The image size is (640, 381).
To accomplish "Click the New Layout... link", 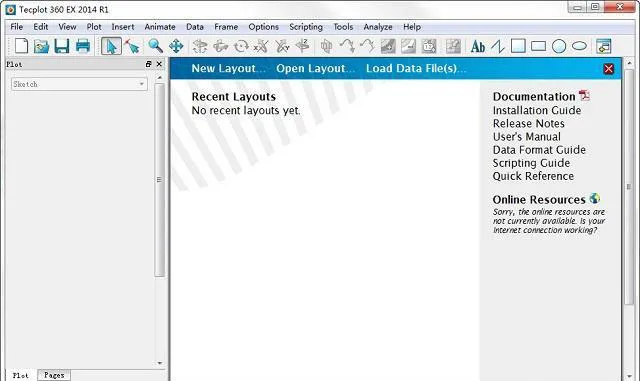I will 228,69.
